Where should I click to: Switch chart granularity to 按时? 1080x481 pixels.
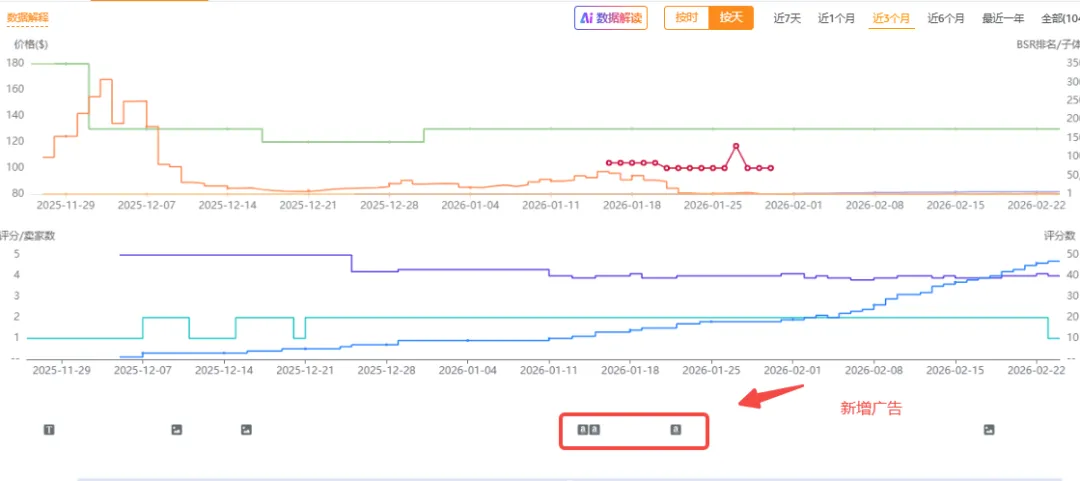[687, 18]
